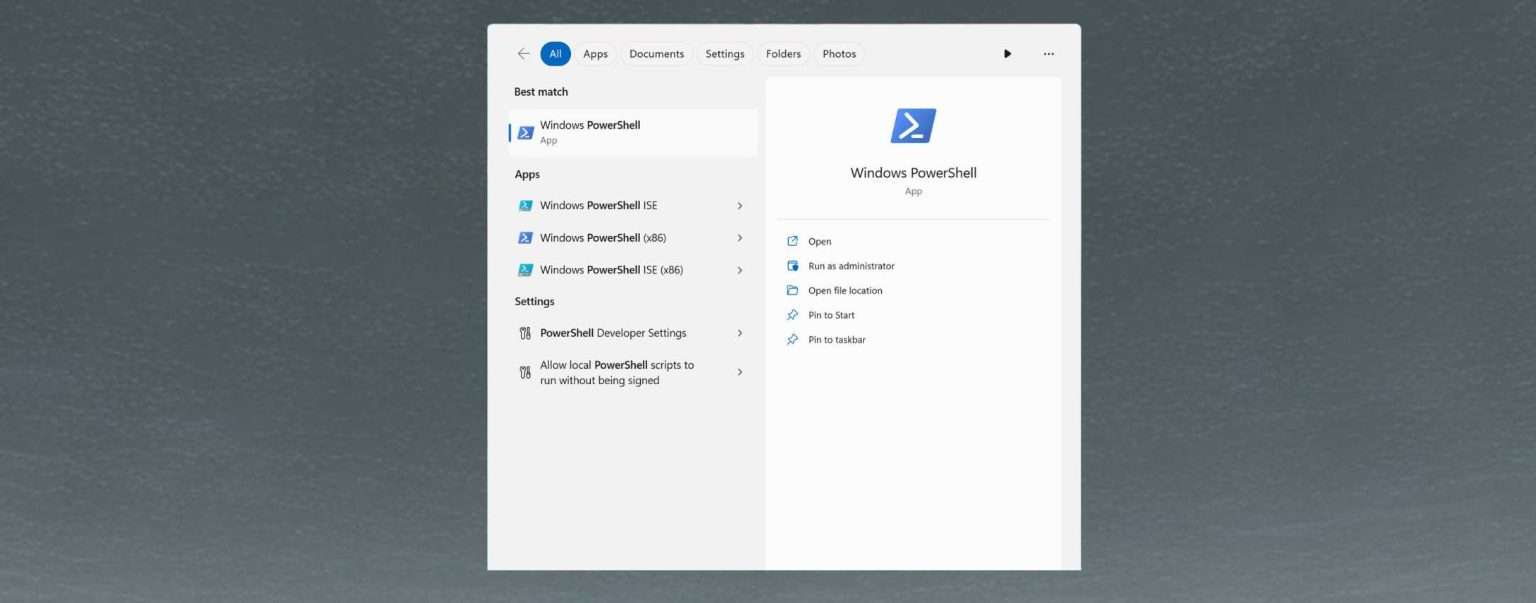The width and height of the screenshot is (1536, 603).
Task: Switch to the Settings filter tab
Action: (x=725, y=54)
